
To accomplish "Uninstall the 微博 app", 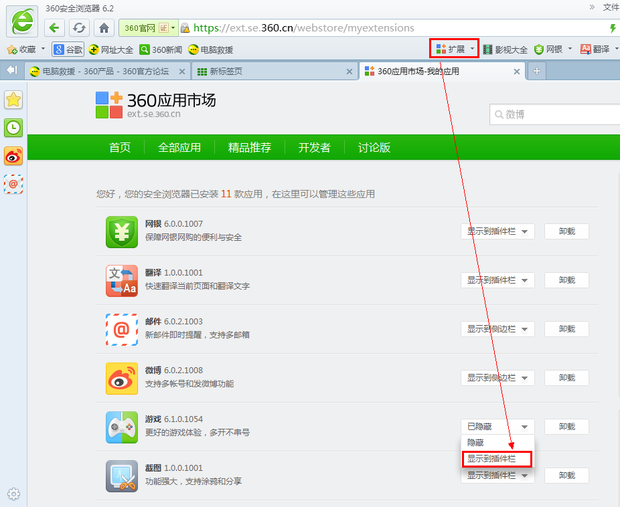I will [567, 378].
